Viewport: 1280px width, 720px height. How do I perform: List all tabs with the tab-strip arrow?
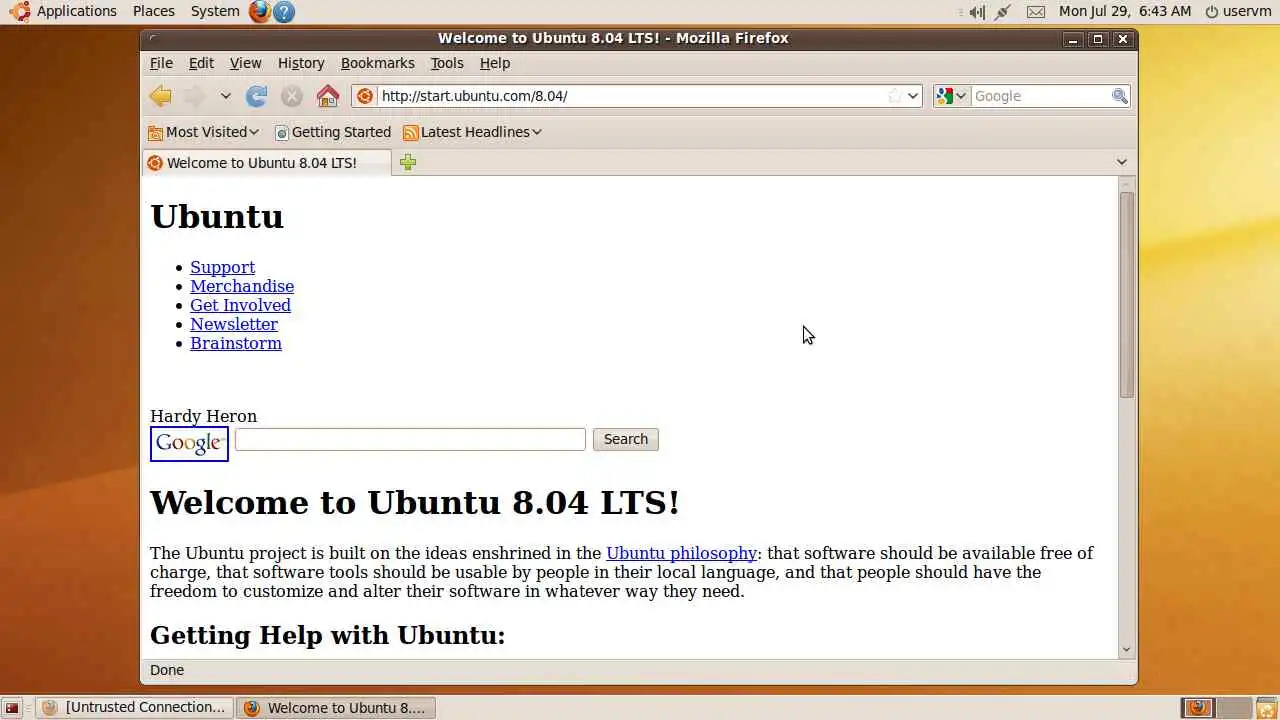[x=1122, y=162]
